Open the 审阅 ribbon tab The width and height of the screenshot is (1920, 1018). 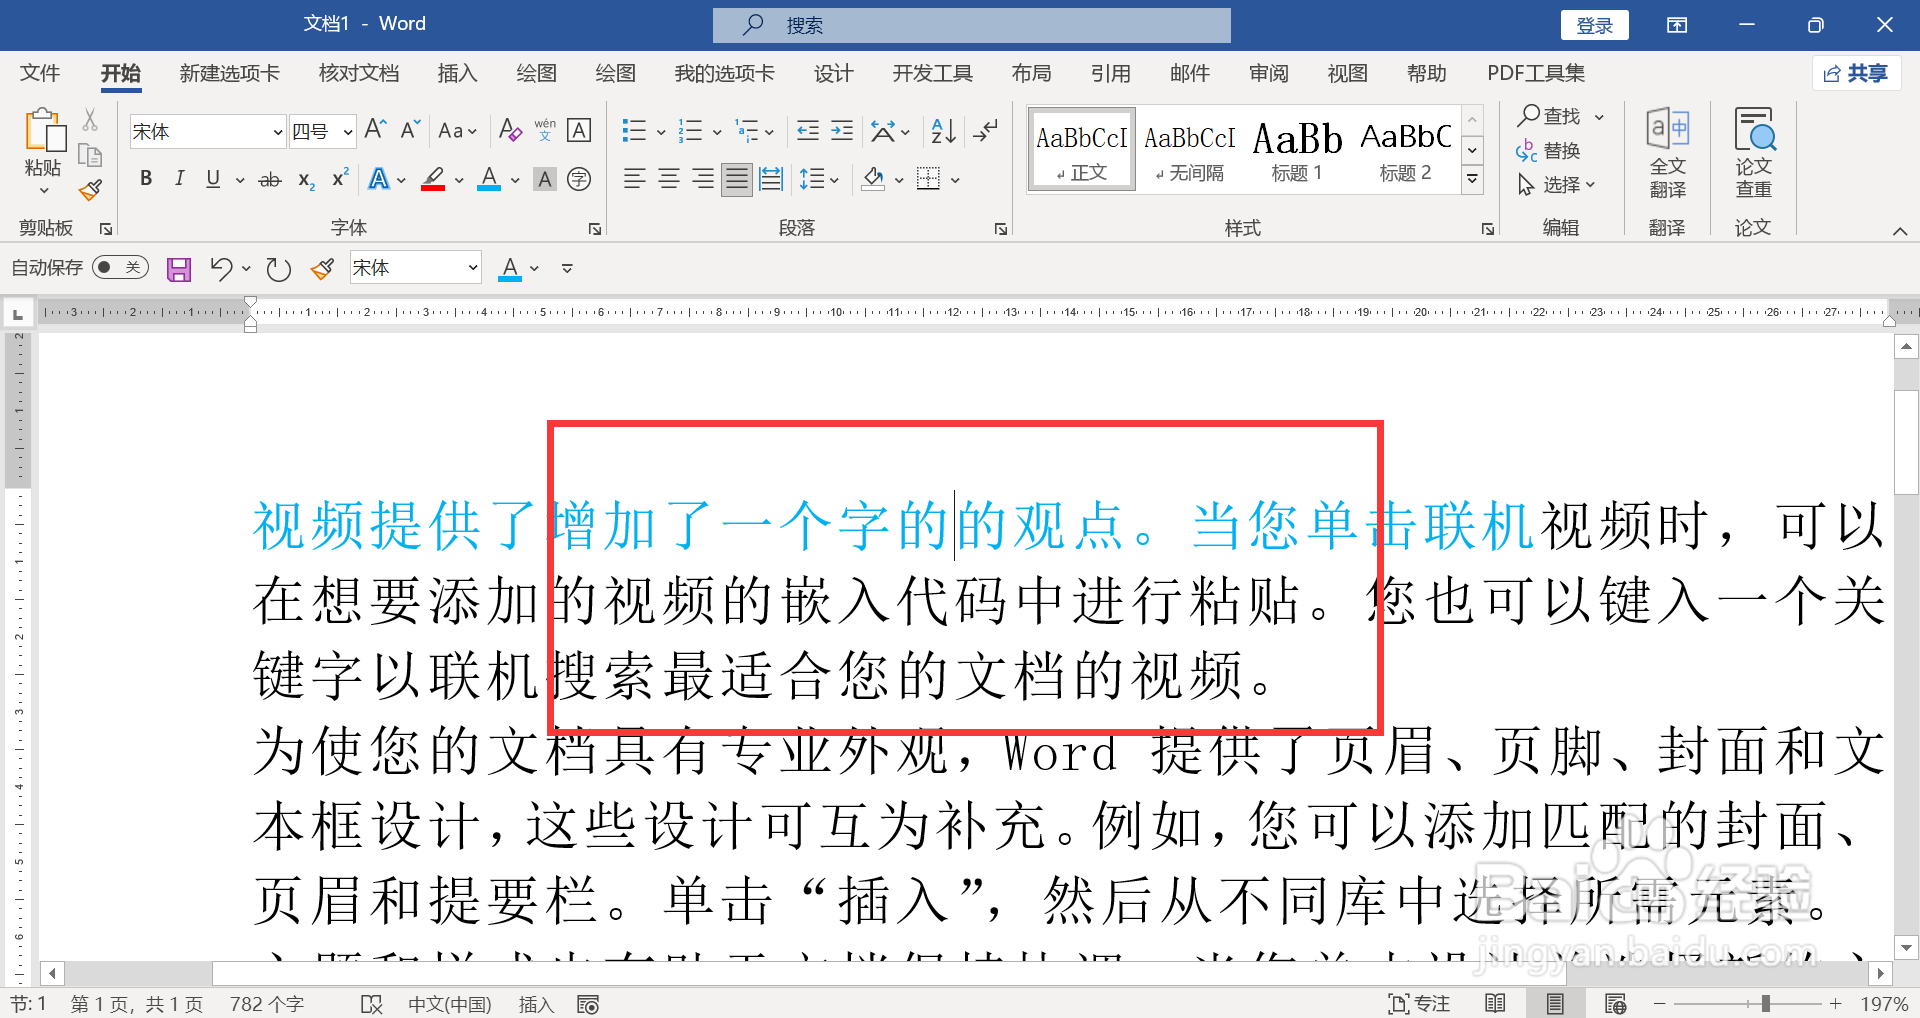pos(1268,72)
